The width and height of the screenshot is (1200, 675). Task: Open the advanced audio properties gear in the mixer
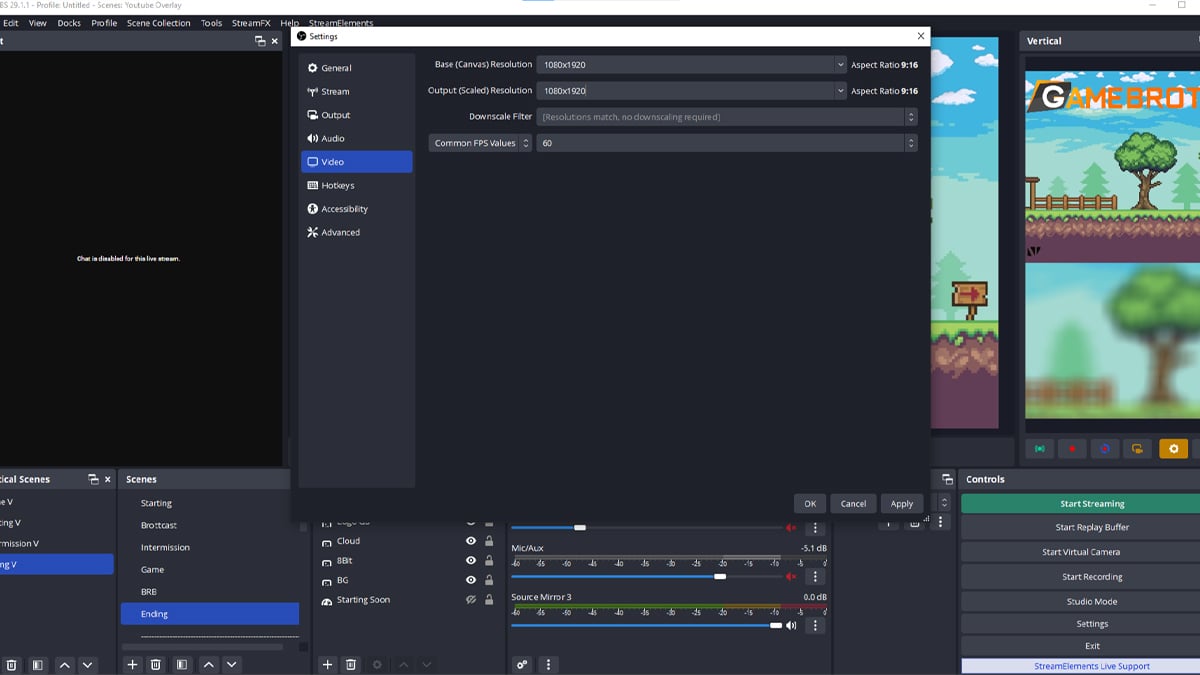pos(521,664)
